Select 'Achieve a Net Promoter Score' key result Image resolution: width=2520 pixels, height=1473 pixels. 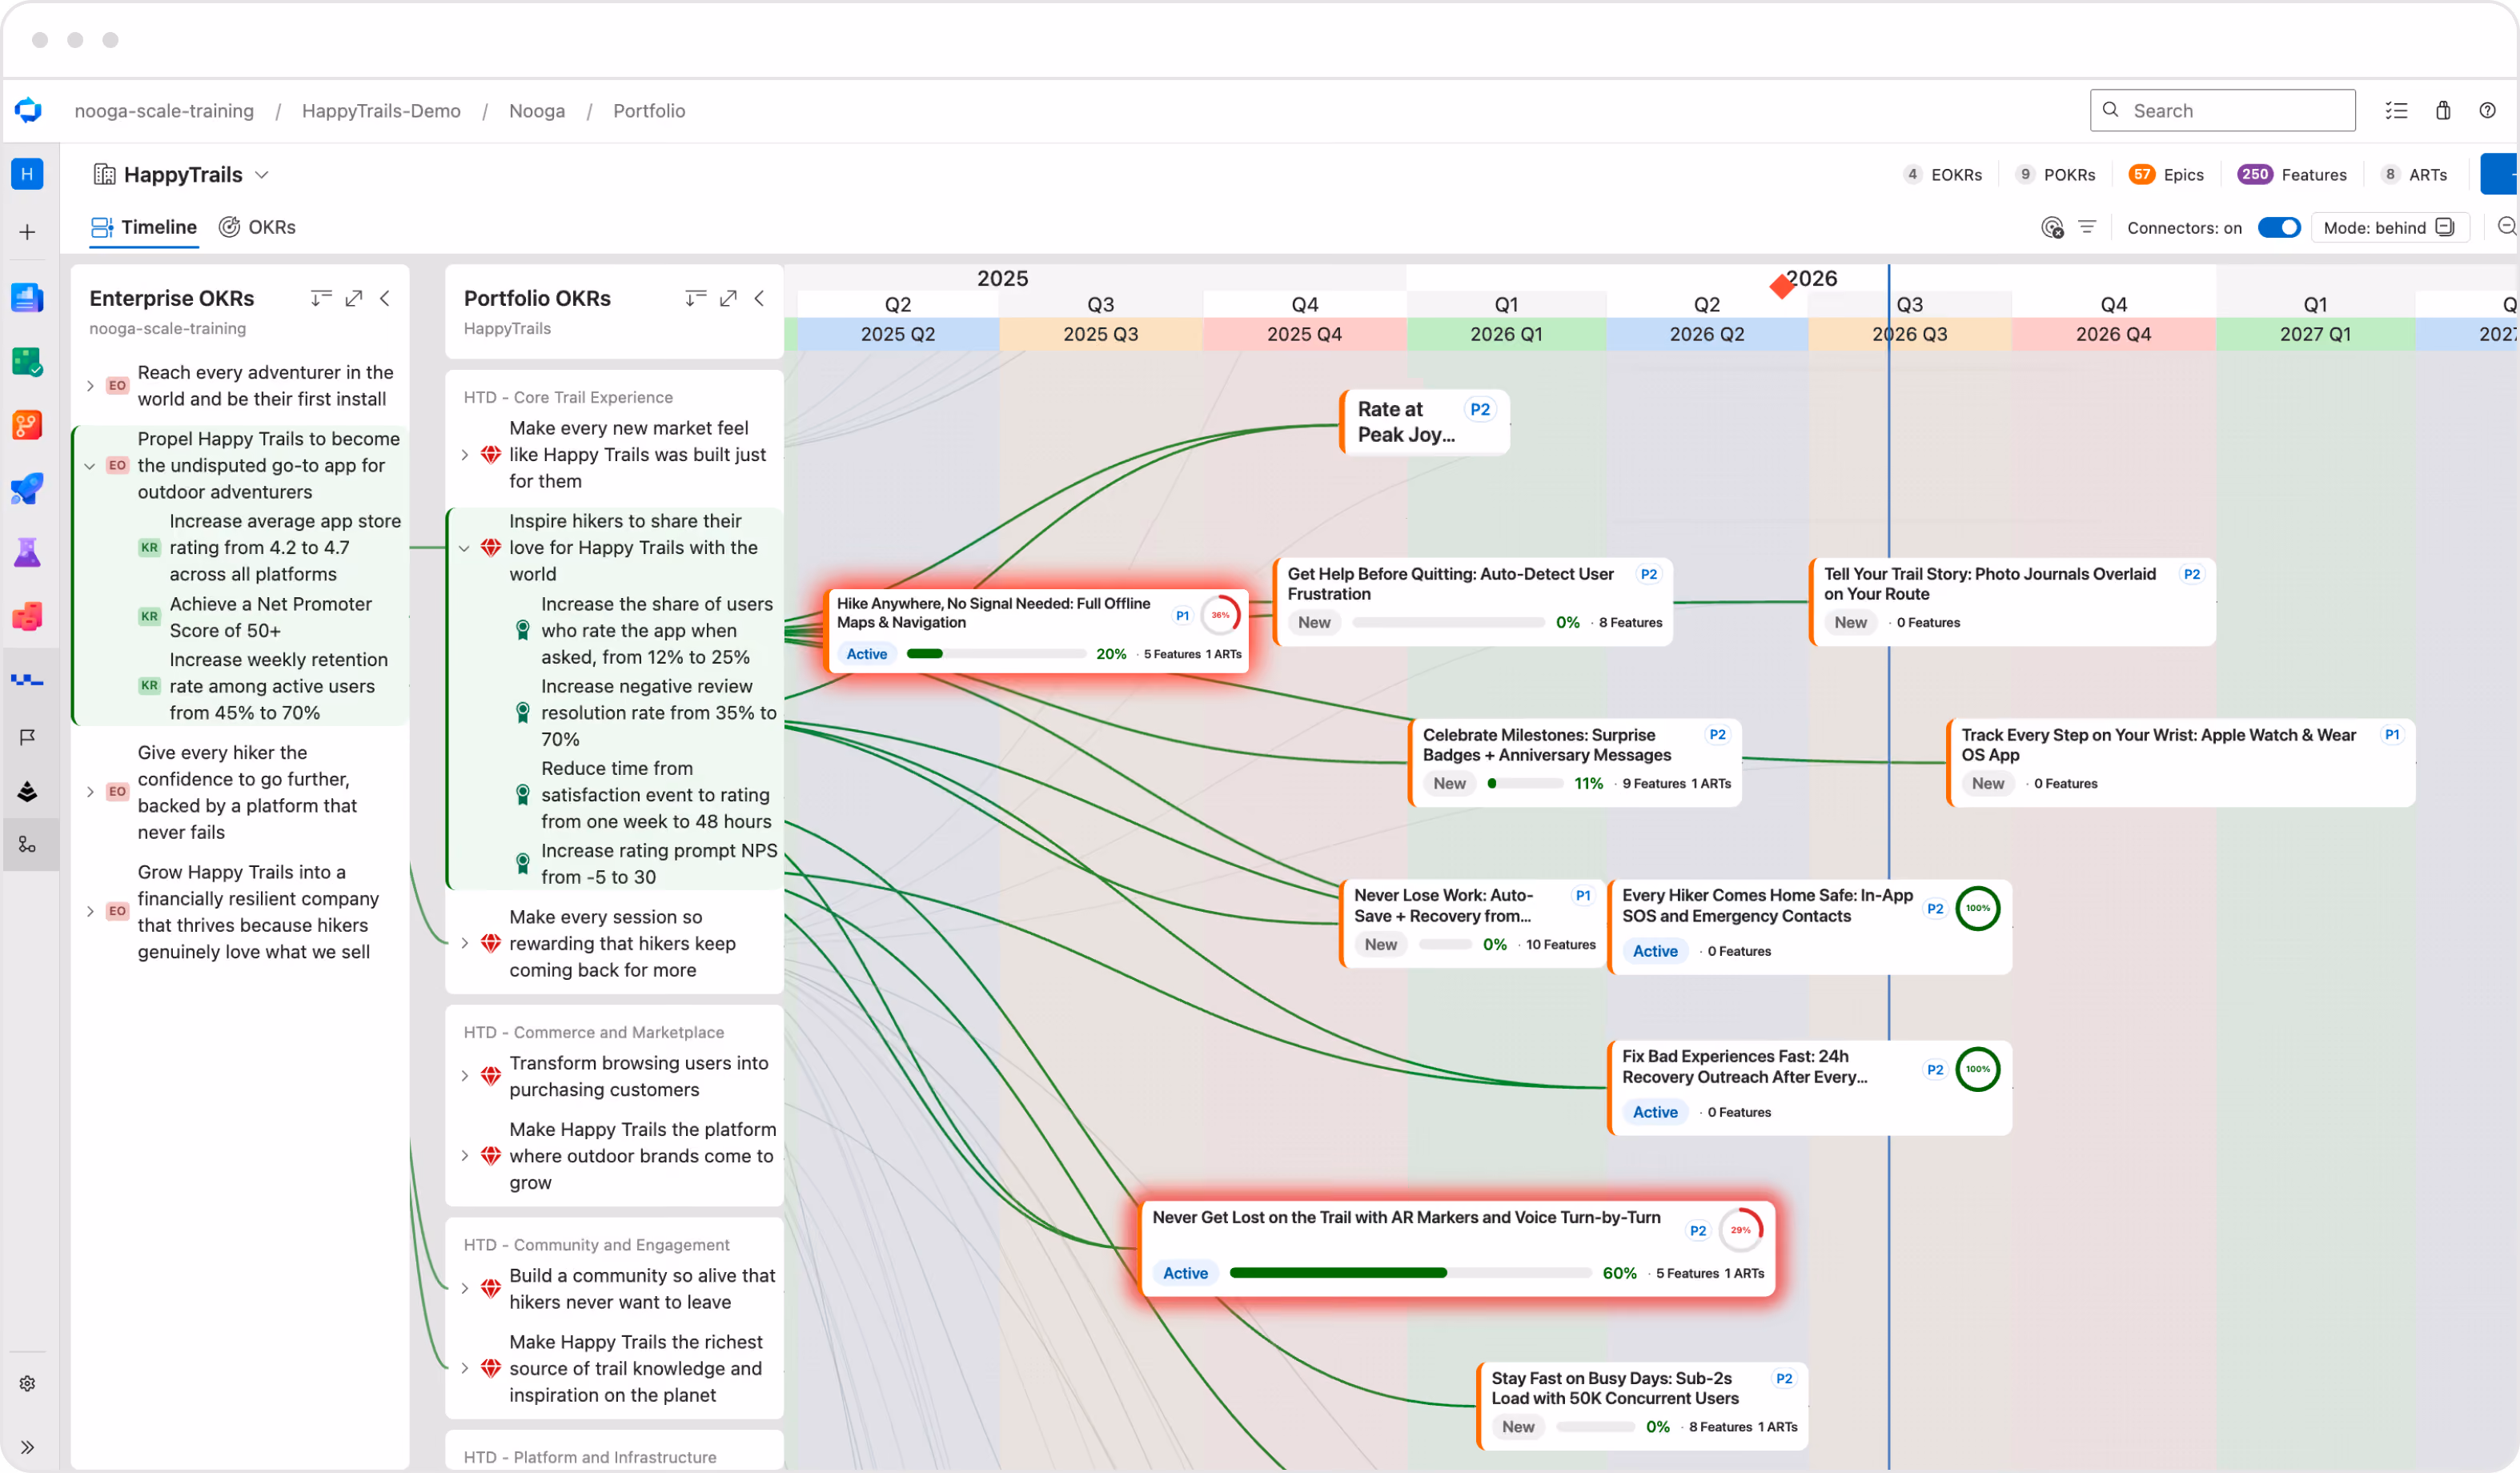pyautogui.click(x=271, y=617)
